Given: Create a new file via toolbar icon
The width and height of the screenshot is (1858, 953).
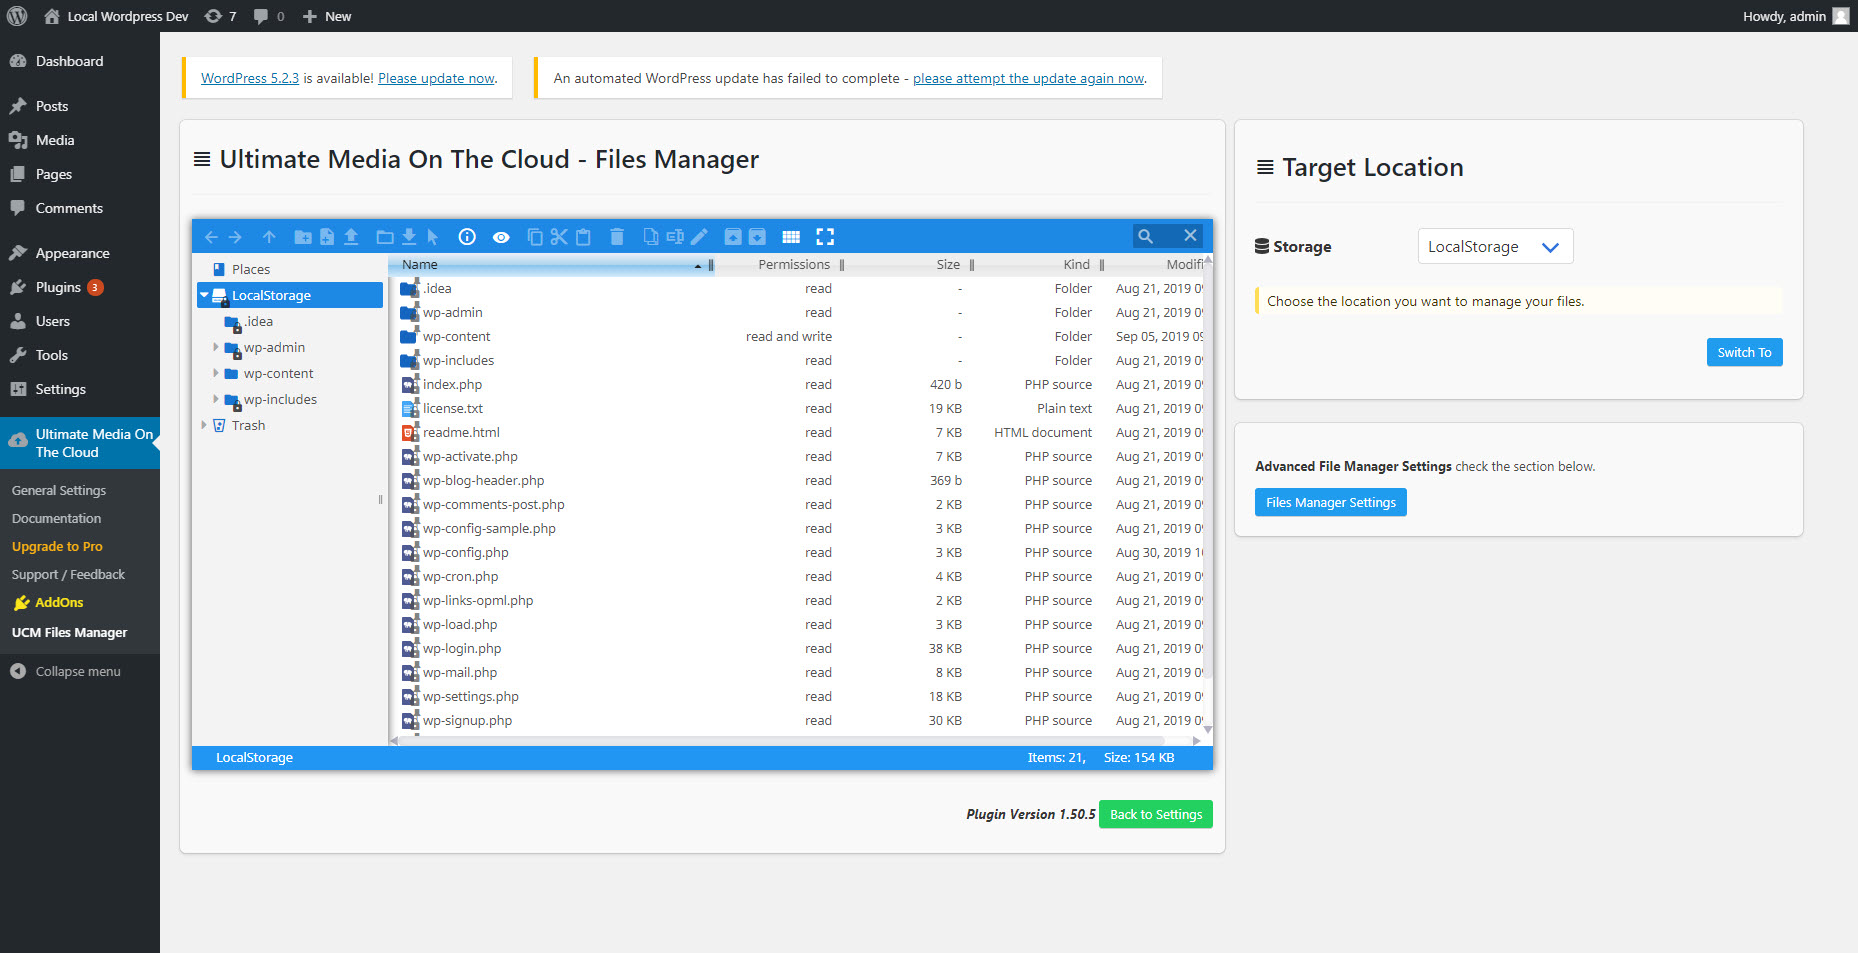Looking at the screenshot, I should tap(327, 237).
